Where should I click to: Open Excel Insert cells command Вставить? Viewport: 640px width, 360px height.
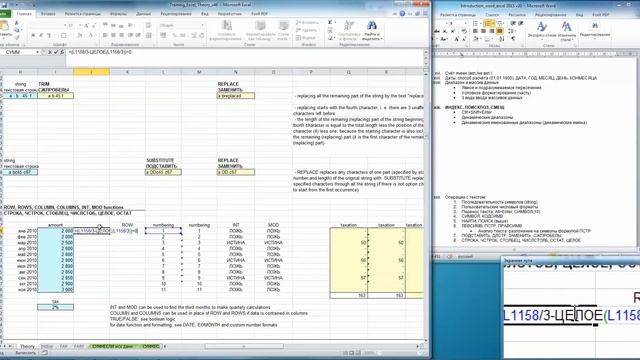click(307, 22)
